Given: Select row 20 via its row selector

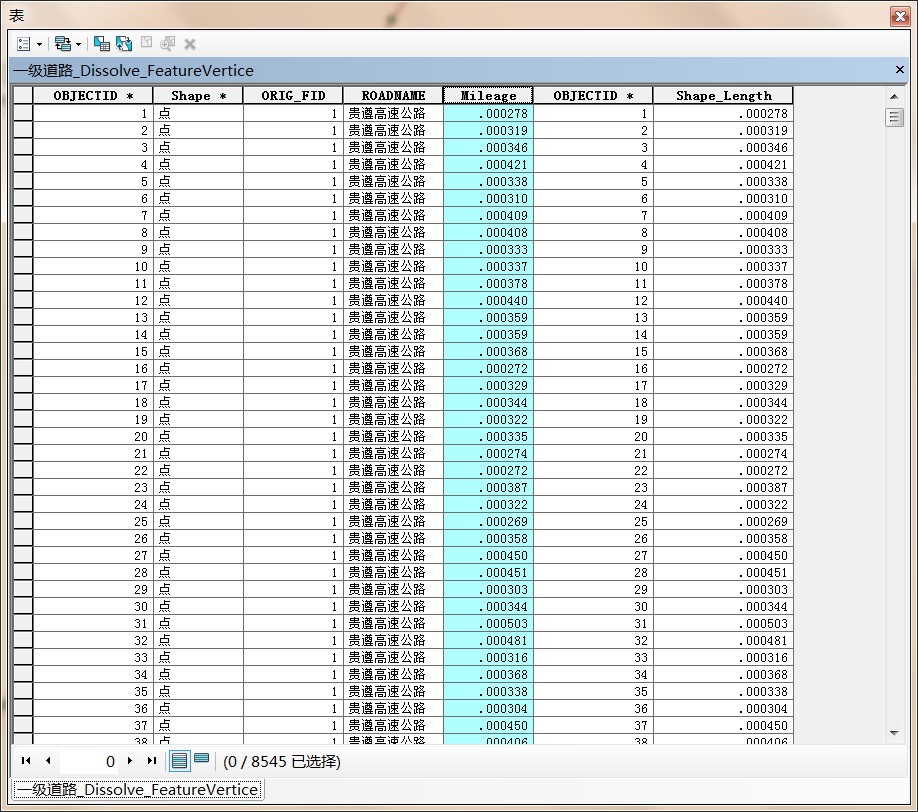Looking at the screenshot, I should click(23, 436).
